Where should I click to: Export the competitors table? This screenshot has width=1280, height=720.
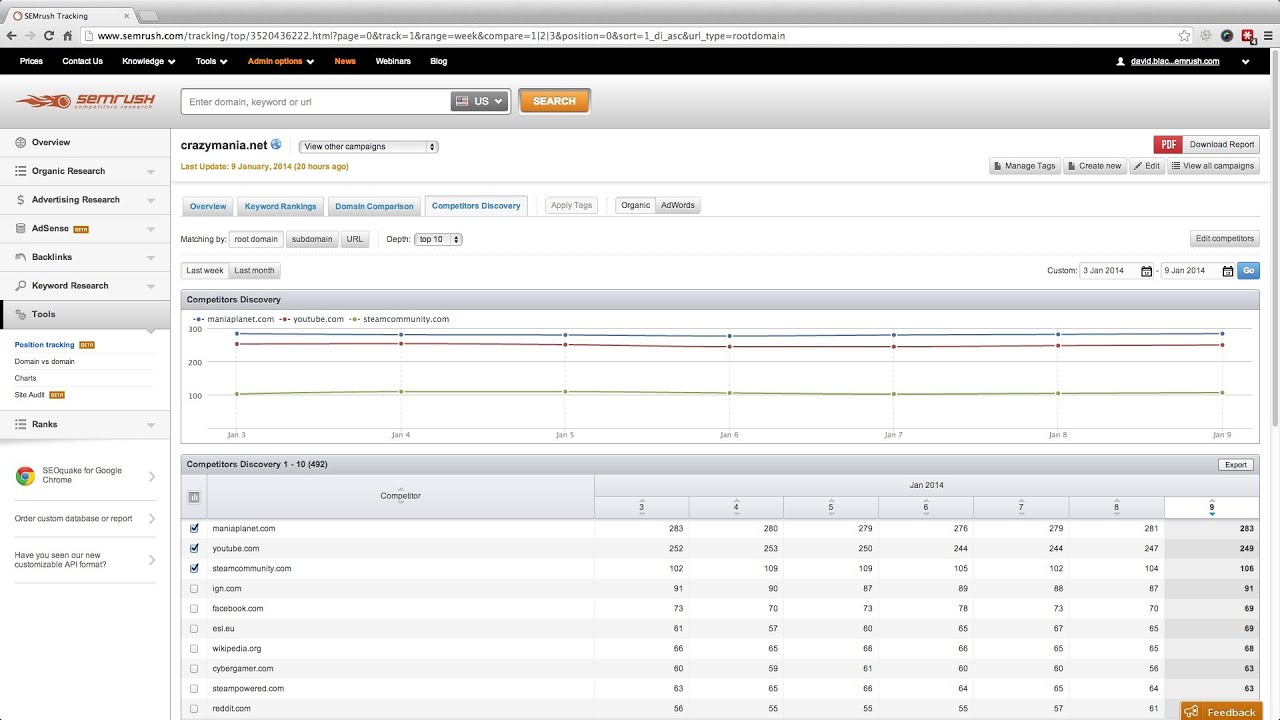1236,465
